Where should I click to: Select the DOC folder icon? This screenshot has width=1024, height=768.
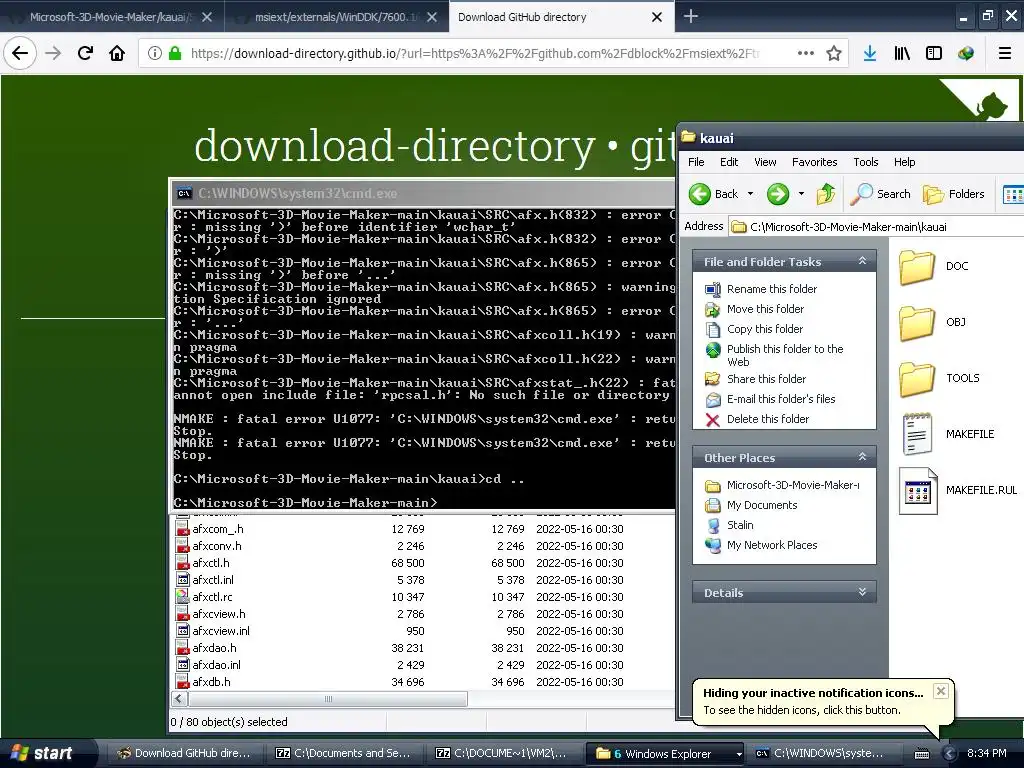pyautogui.click(x=917, y=267)
